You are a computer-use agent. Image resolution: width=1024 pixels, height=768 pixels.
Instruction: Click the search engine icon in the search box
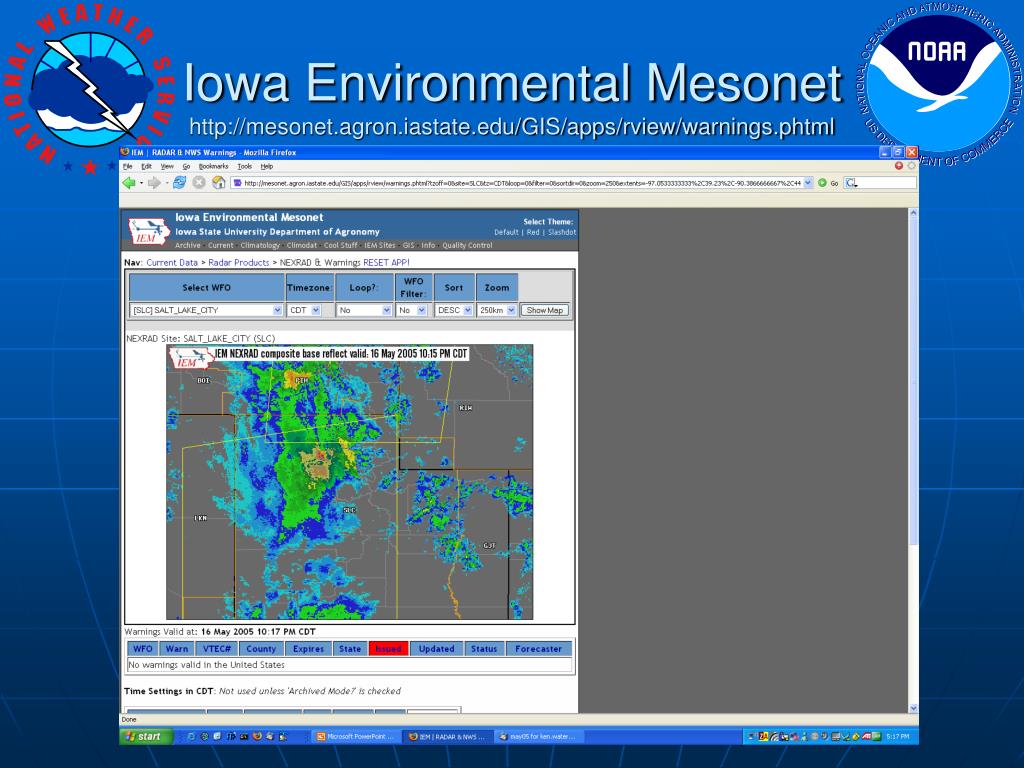coord(850,184)
